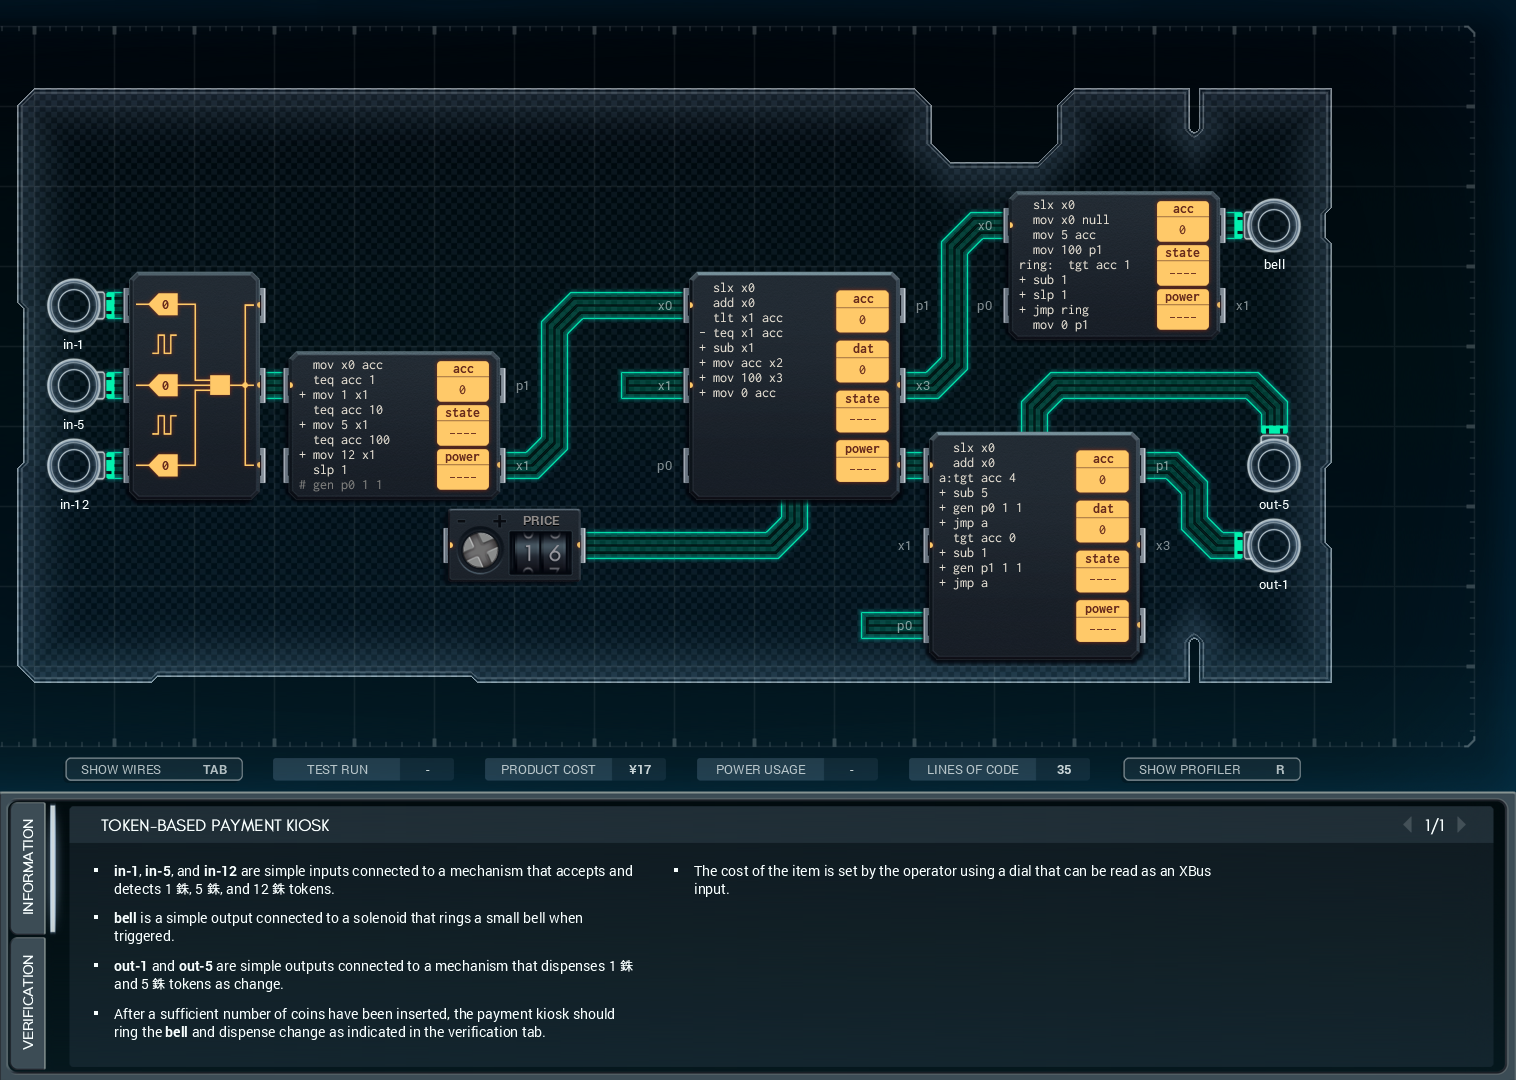This screenshot has width=1516, height=1080.
Task: Go to previous information page arrow
Action: 1408,825
